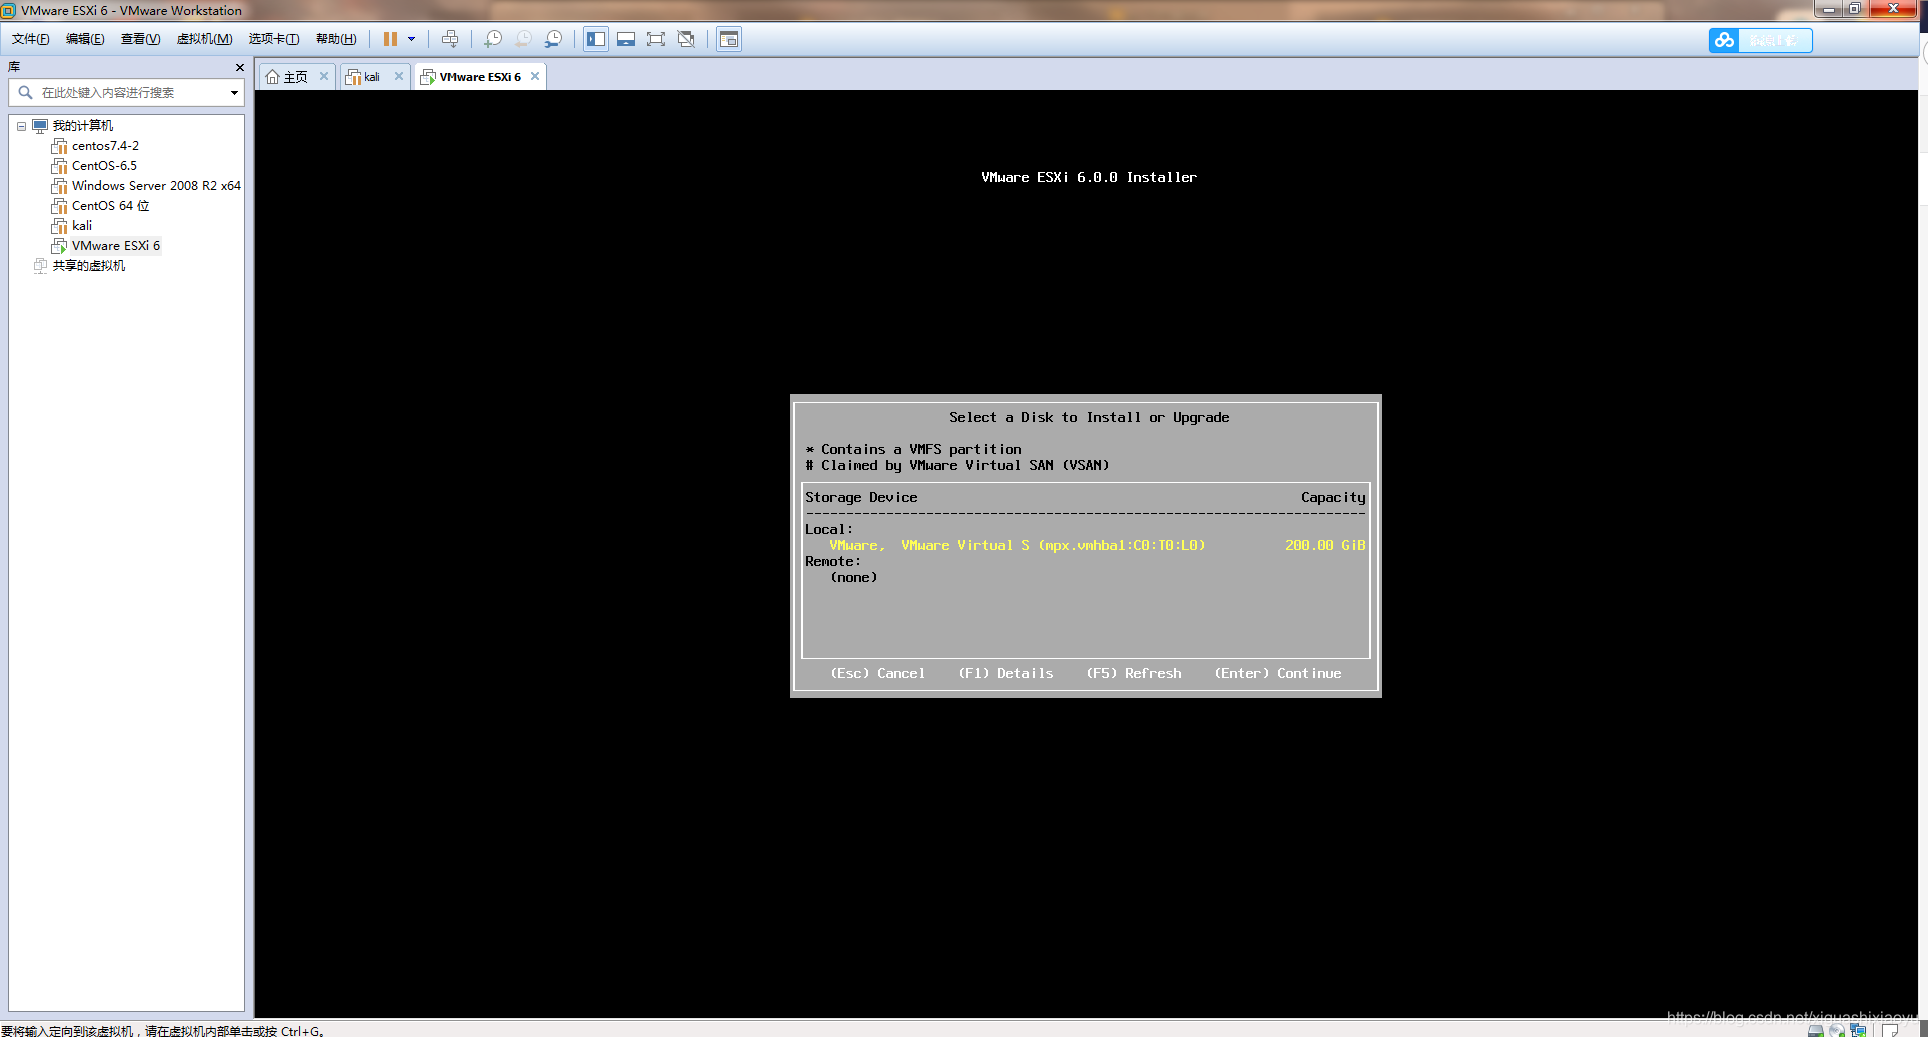
Task: Open the 编辑(E) menu
Action: click(x=85, y=39)
